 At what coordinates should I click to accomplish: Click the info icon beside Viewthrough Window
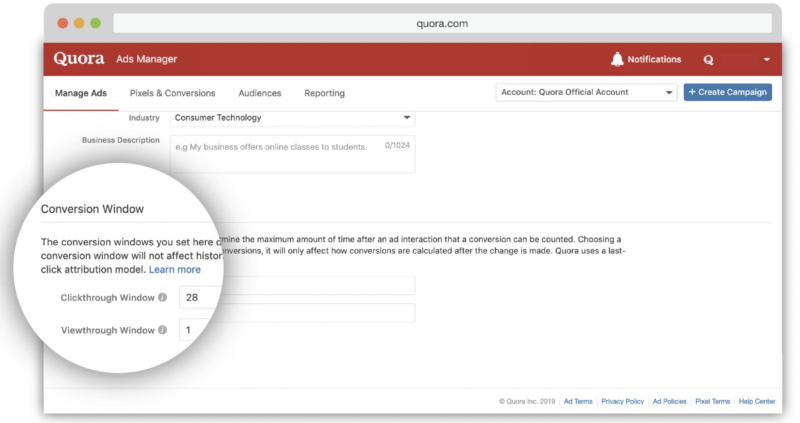(162, 329)
